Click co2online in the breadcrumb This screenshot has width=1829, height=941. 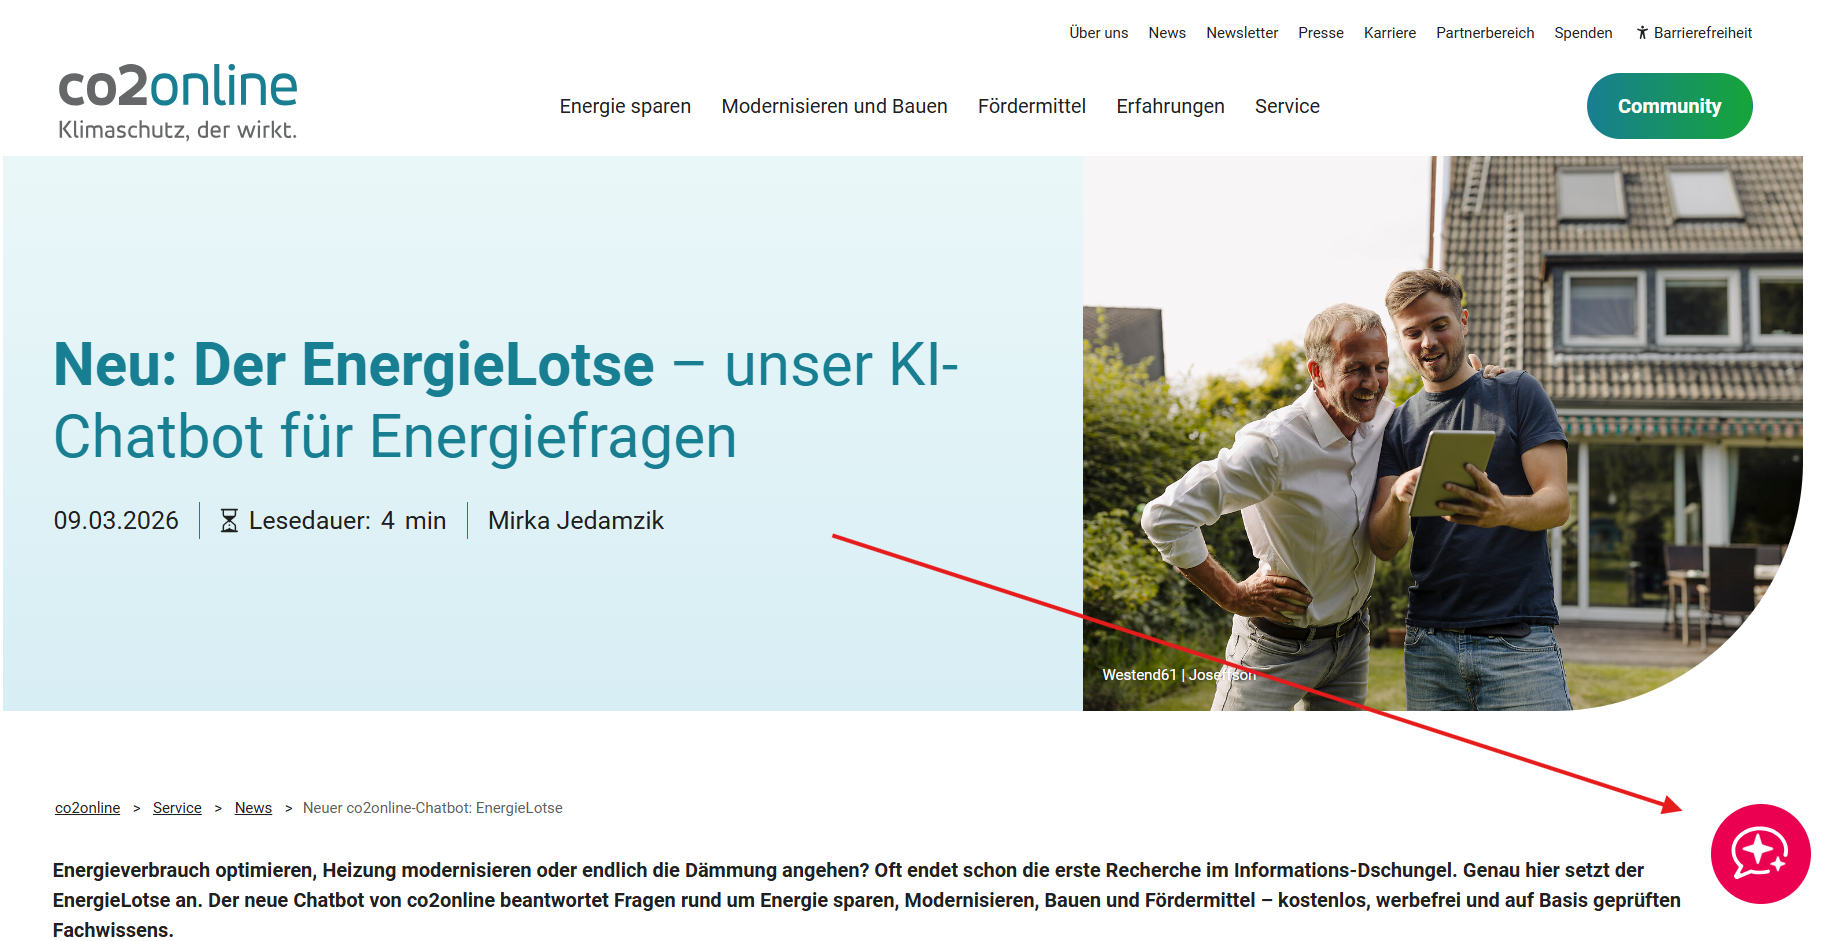(87, 808)
